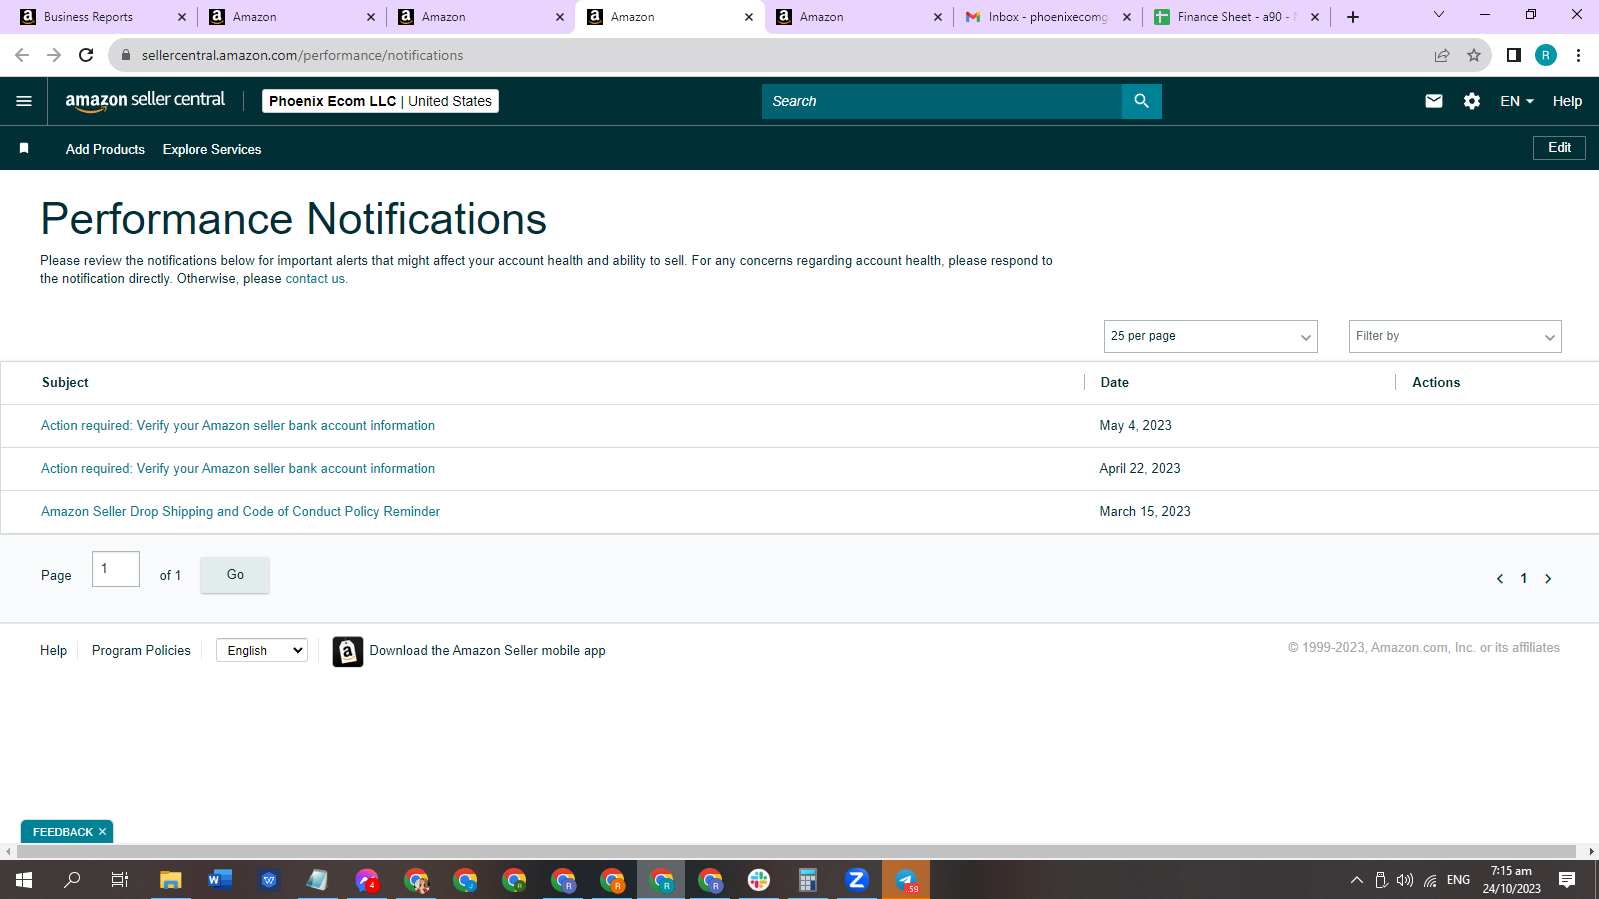The image size is (1599, 899).
Task: Close the Business Reports tab
Action: pos(182,17)
